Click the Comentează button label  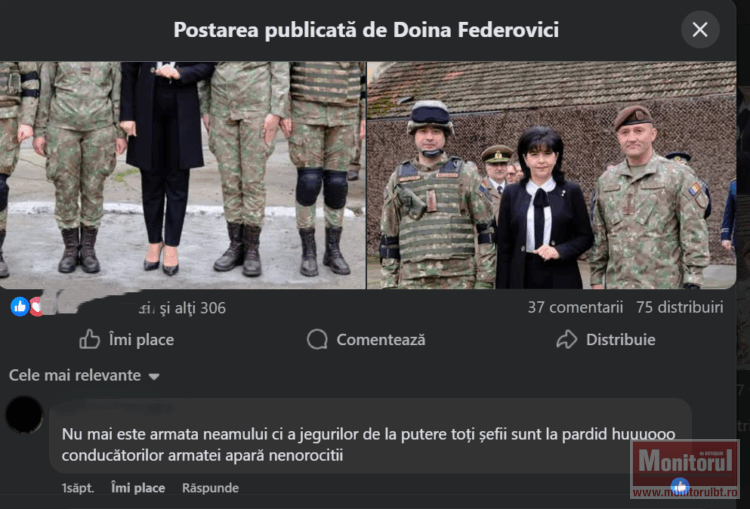tap(381, 340)
